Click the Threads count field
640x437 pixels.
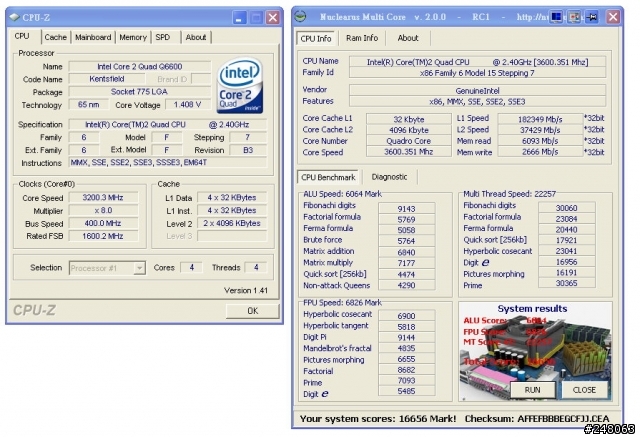coord(256,268)
